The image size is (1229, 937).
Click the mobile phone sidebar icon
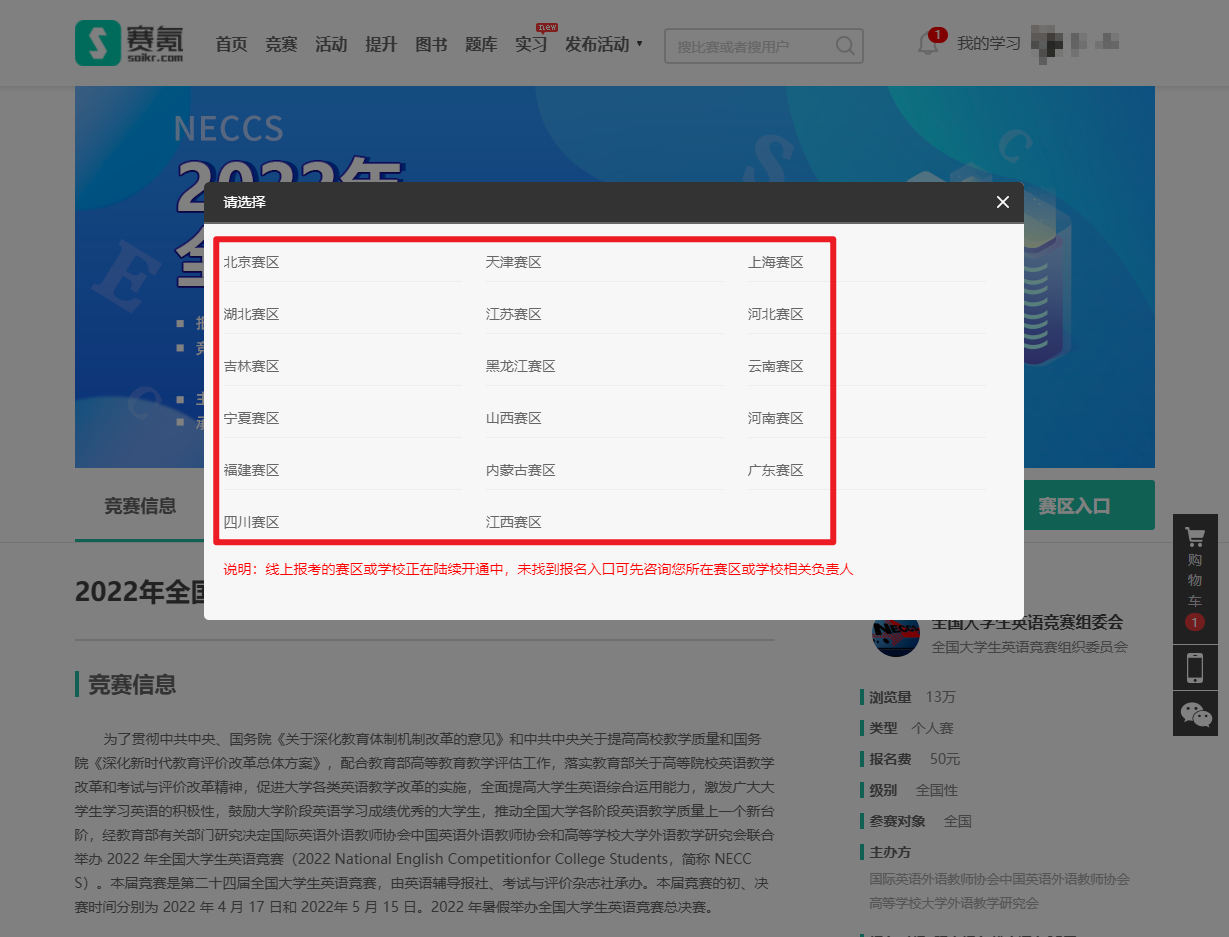click(1195, 667)
